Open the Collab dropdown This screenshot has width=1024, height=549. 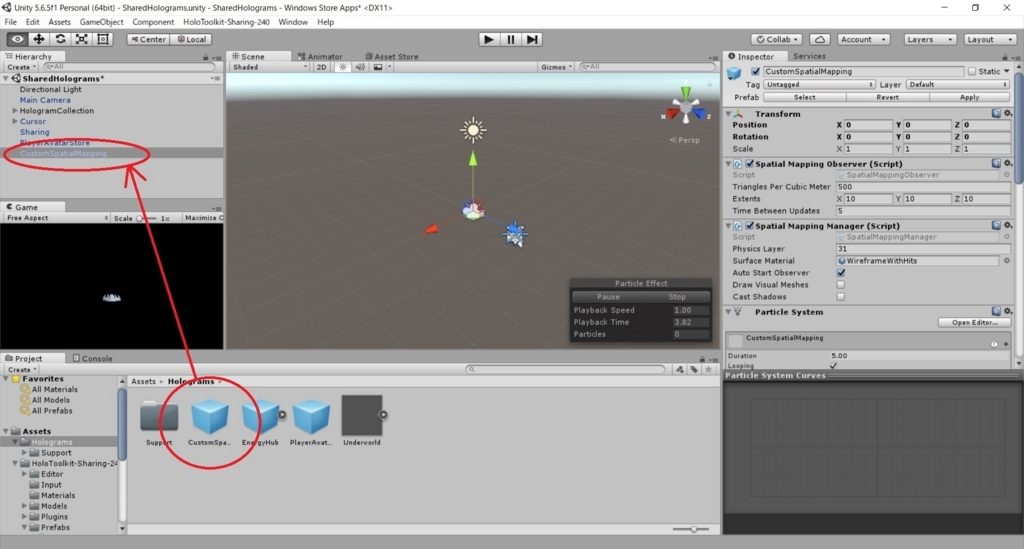point(776,39)
